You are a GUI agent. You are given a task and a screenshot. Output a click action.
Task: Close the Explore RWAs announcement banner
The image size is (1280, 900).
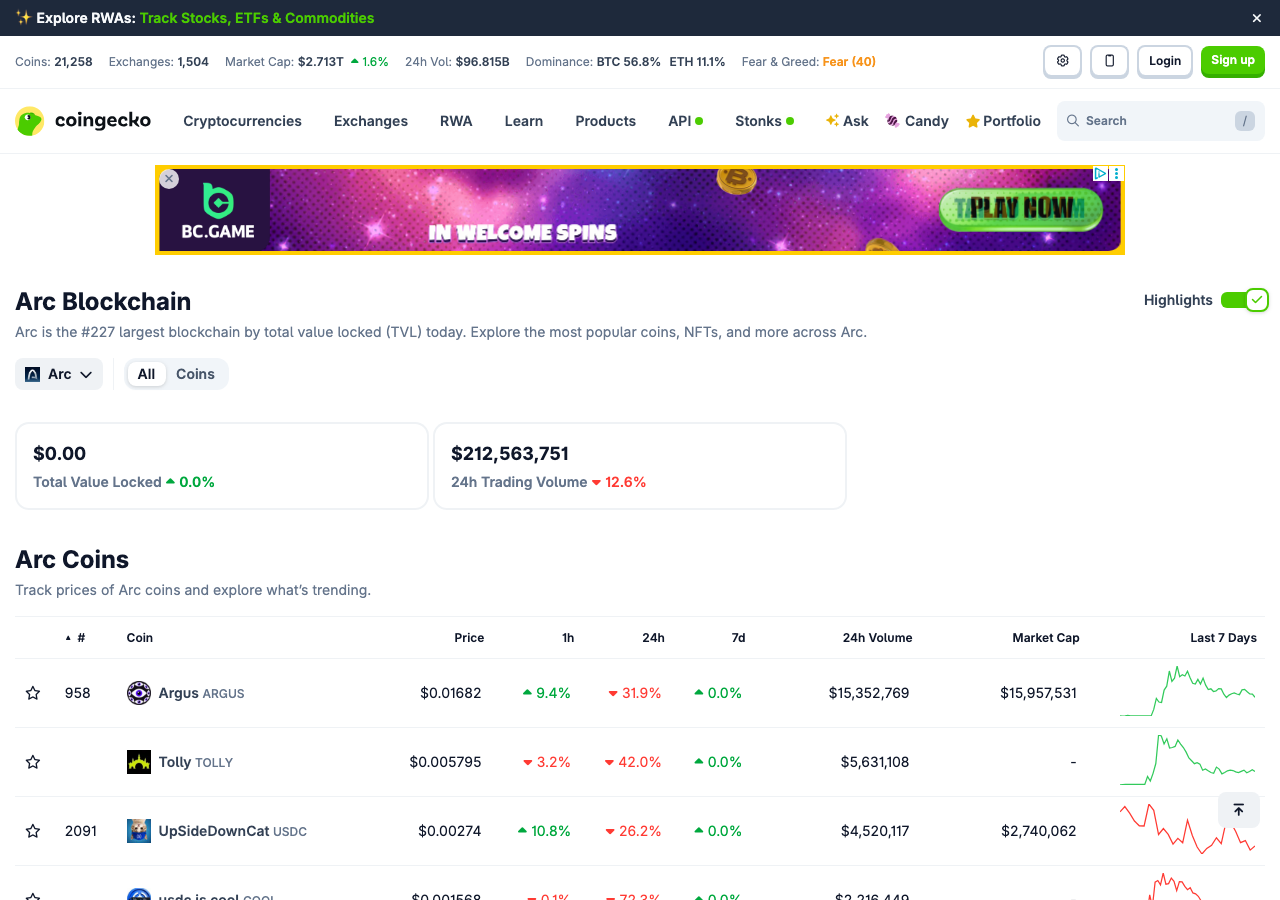tap(1257, 18)
